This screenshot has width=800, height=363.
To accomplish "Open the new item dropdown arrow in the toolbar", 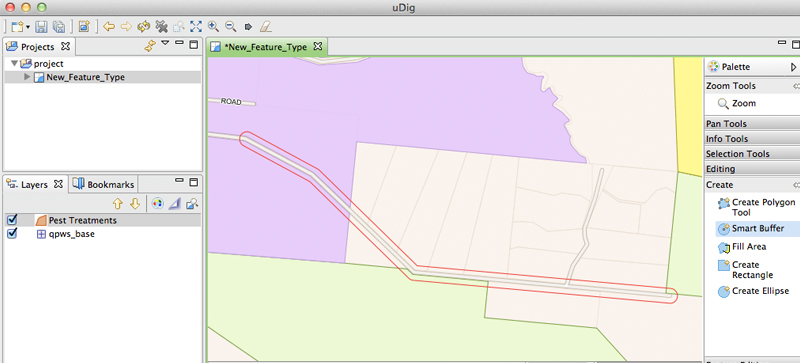I will pos(28,27).
